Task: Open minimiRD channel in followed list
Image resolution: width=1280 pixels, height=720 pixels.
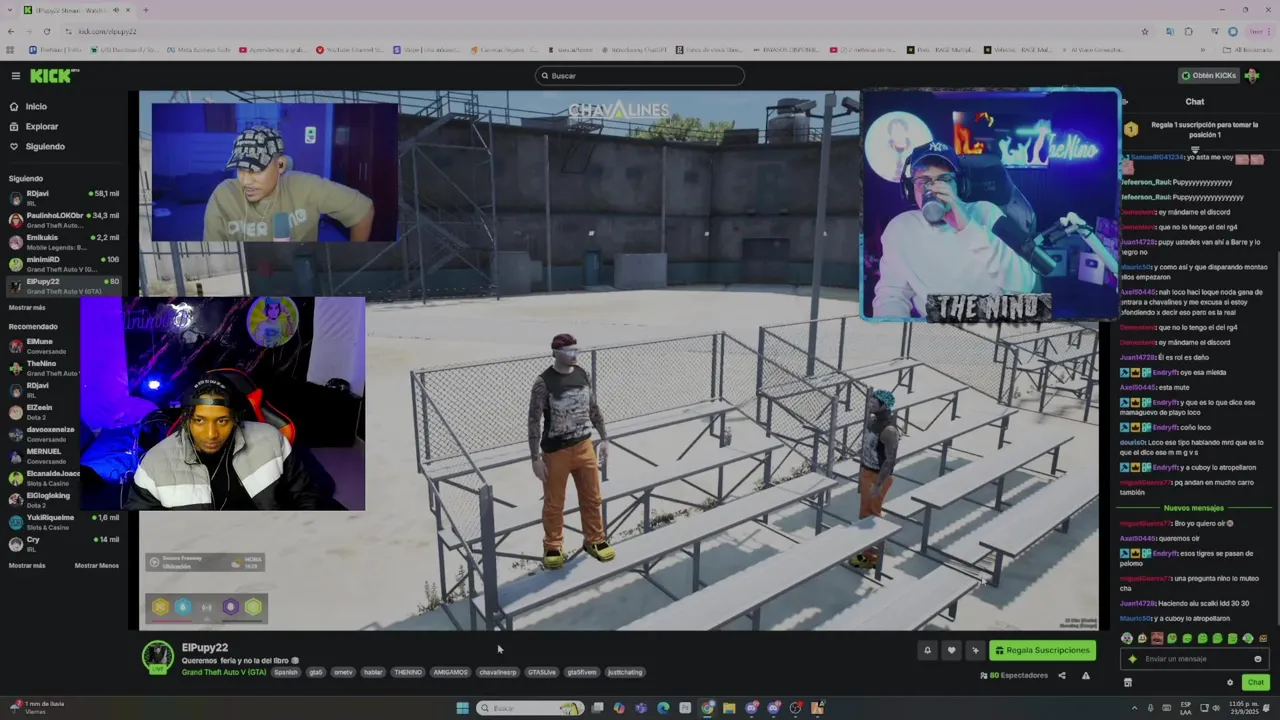Action: (x=64, y=263)
